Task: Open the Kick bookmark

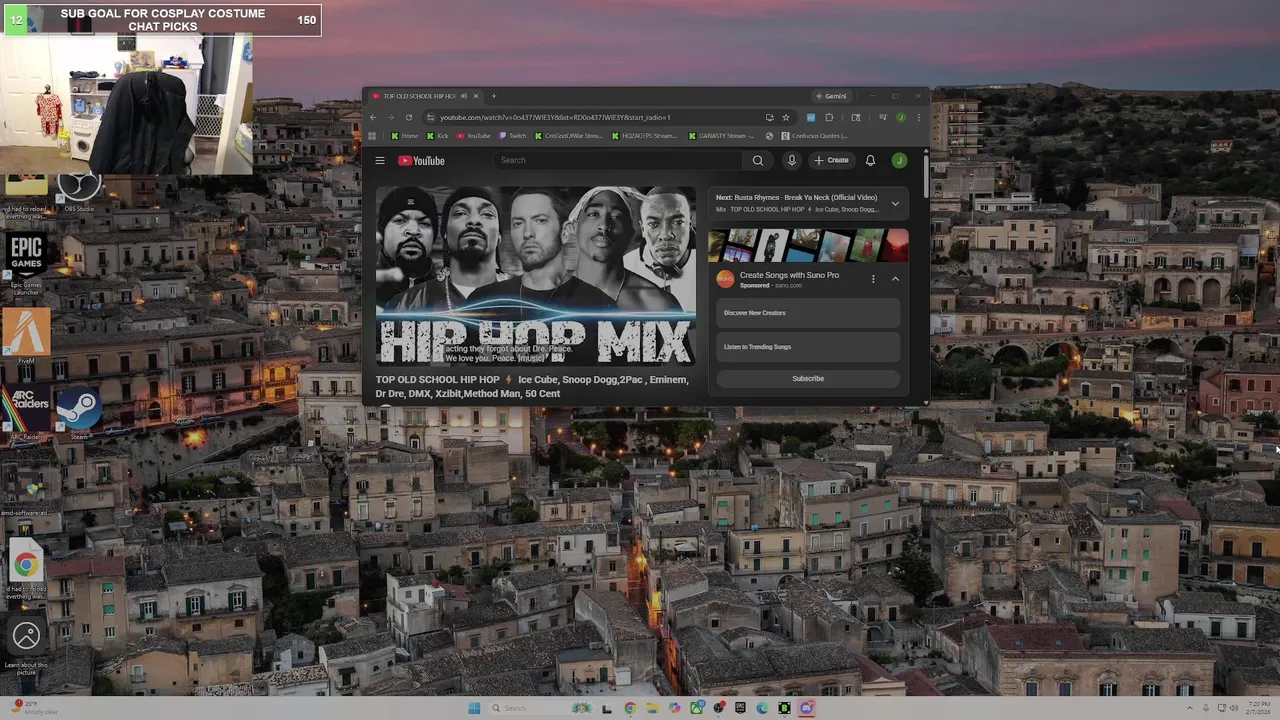Action: click(437, 136)
